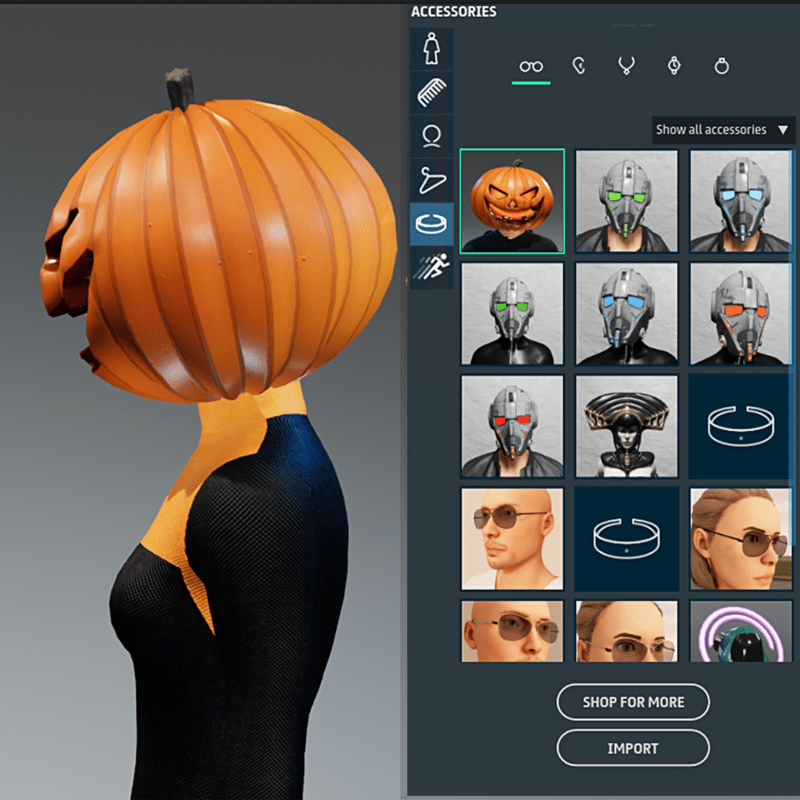Select the accessories ring category icon
This screenshot has height=800, width=800.
click(432, 224)
